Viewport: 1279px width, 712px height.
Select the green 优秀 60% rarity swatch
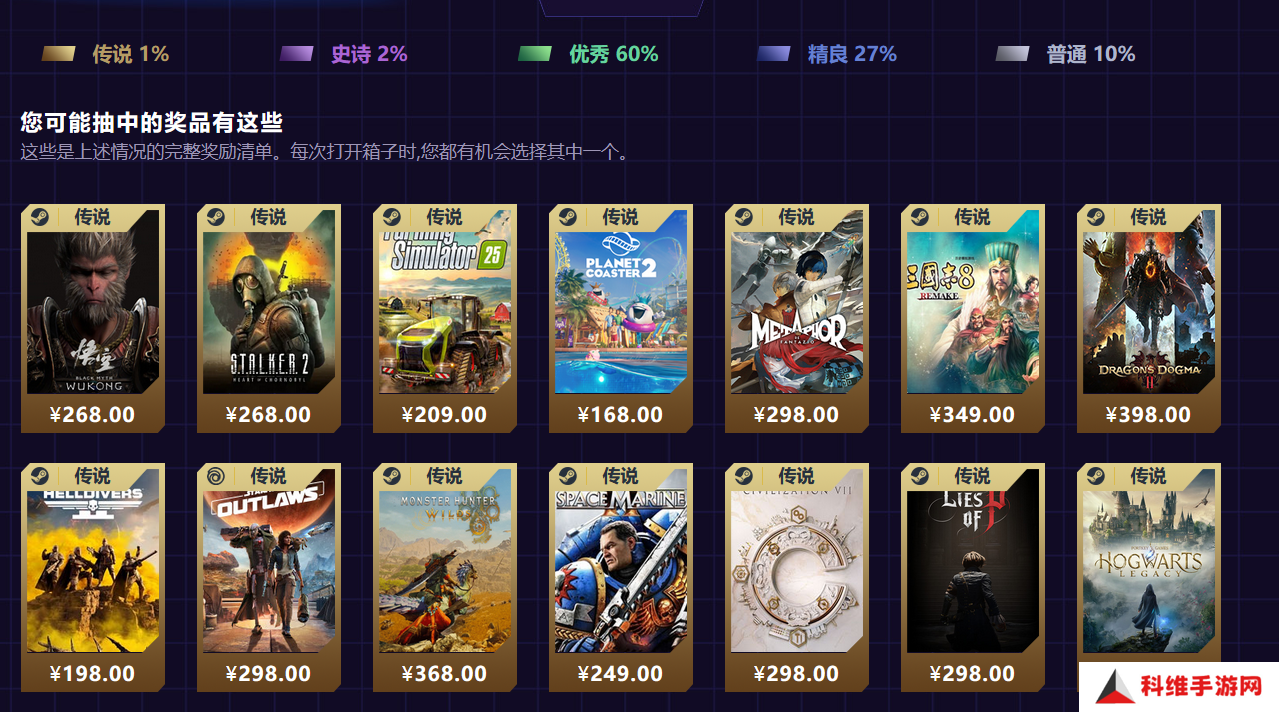click(x=535, y=54)
